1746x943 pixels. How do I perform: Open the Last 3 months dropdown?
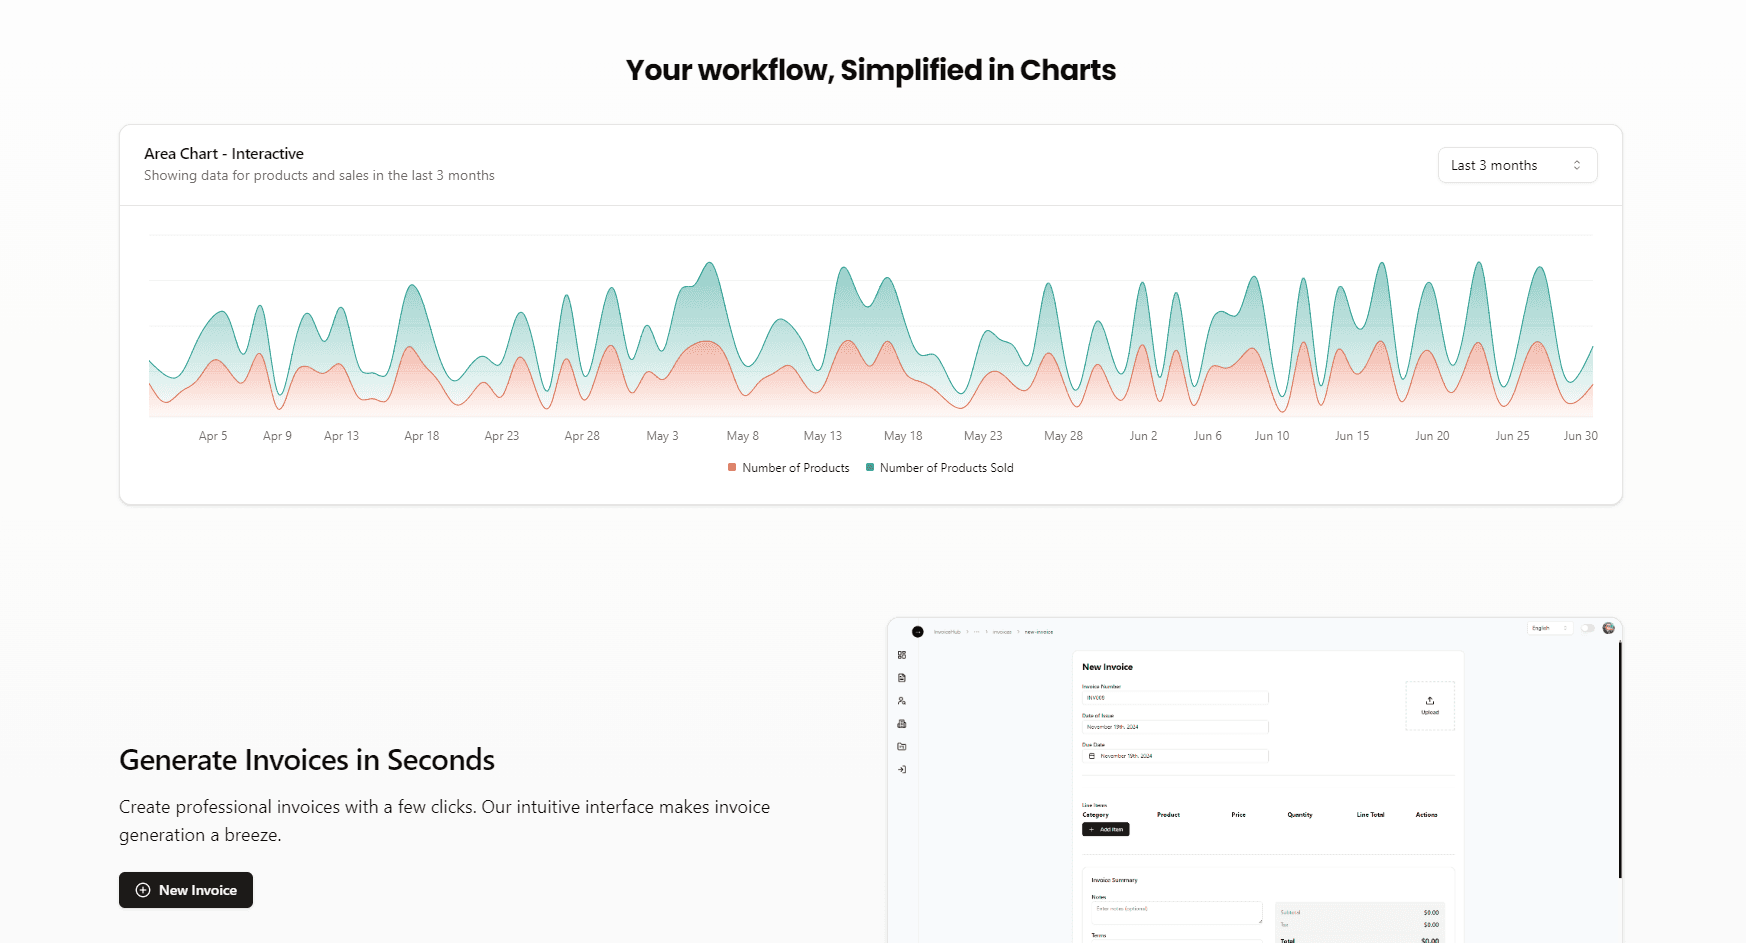pyautogui.click(x=1517, y=165)
